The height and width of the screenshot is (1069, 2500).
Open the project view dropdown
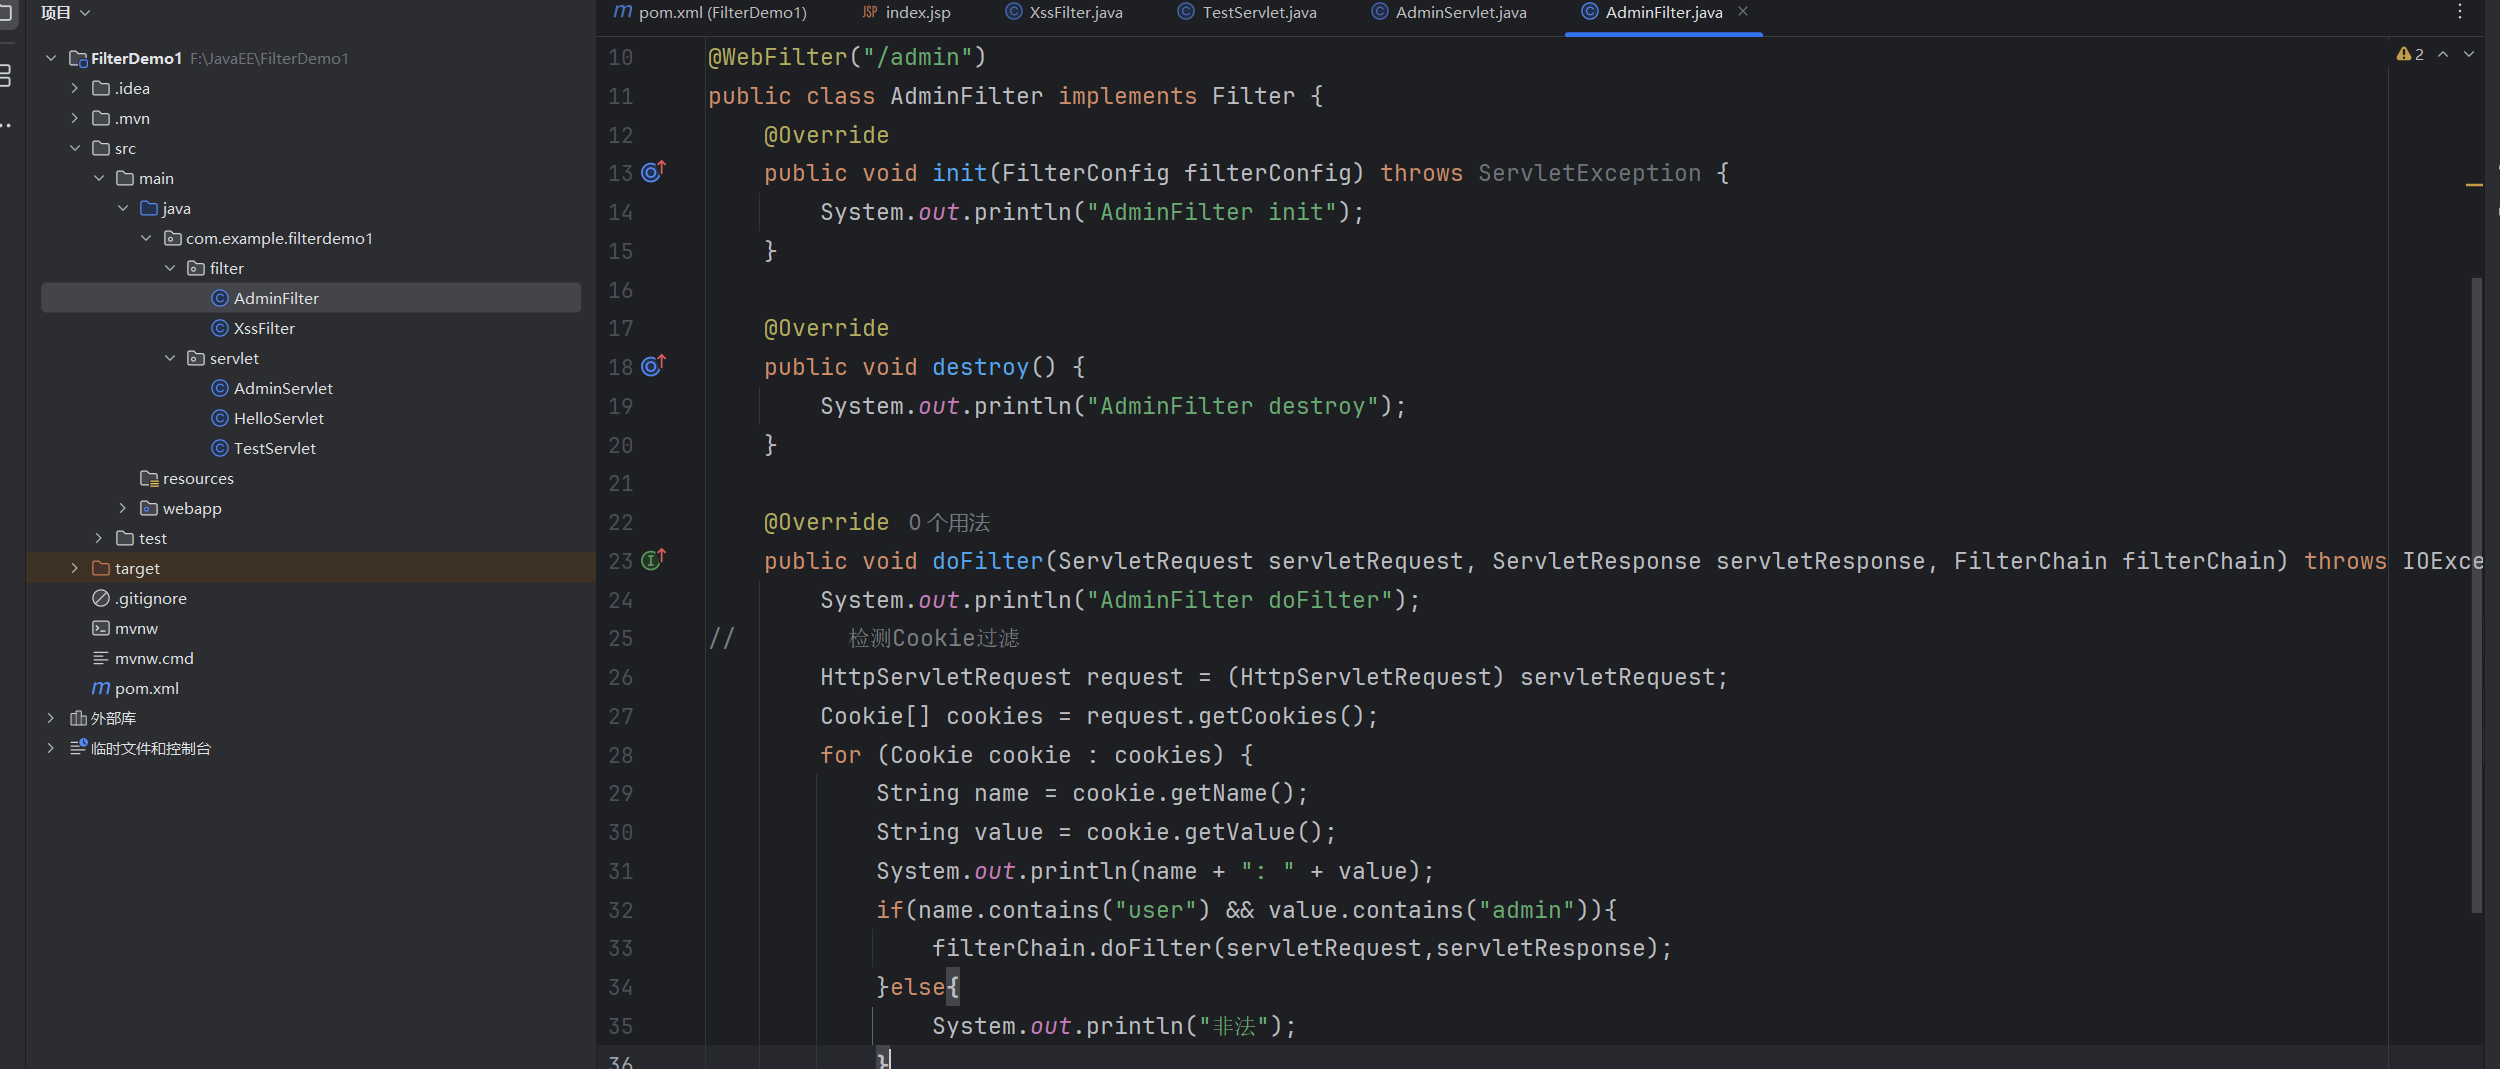click(66, 13)
